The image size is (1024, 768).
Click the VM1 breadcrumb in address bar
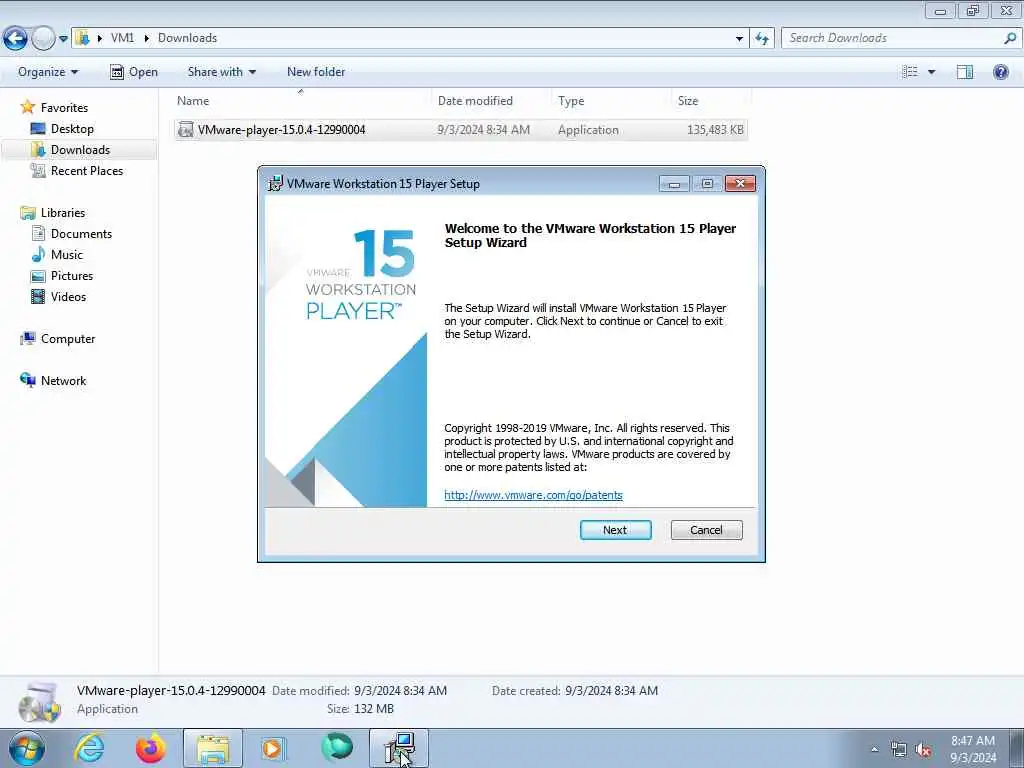click(x=122, y=38)
